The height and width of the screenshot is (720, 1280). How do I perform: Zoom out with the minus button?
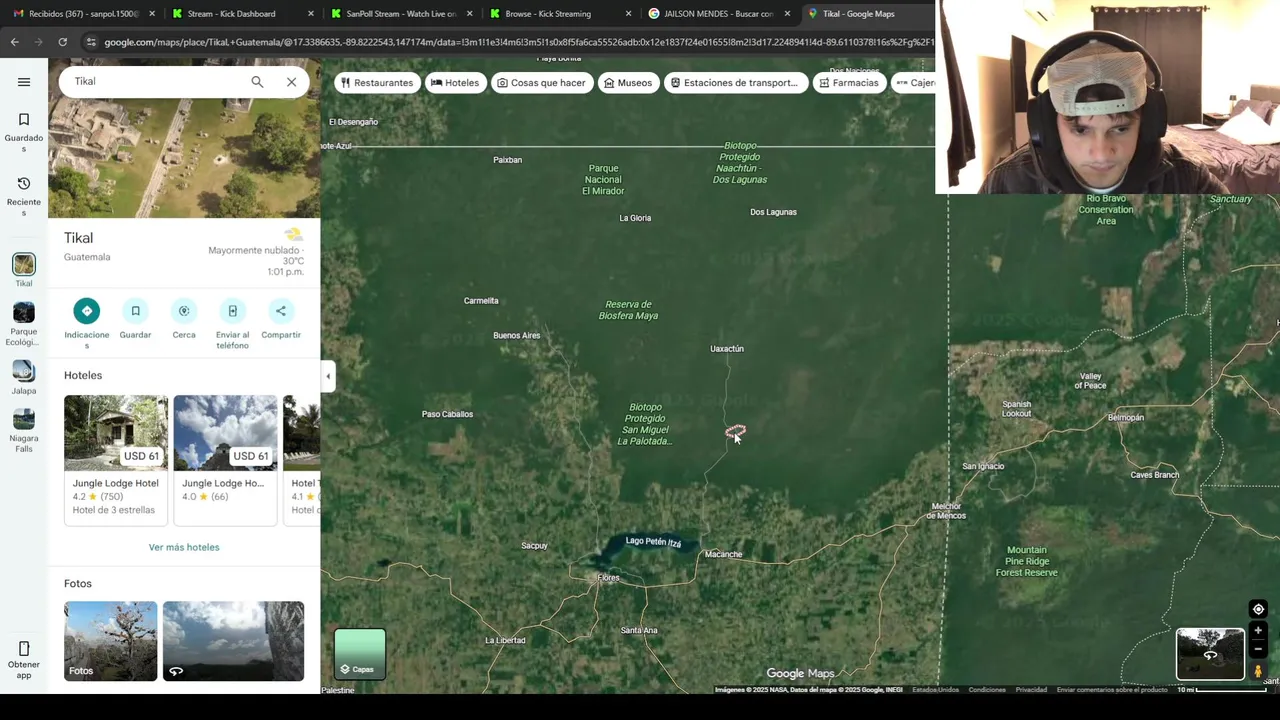coord(1258,649)
